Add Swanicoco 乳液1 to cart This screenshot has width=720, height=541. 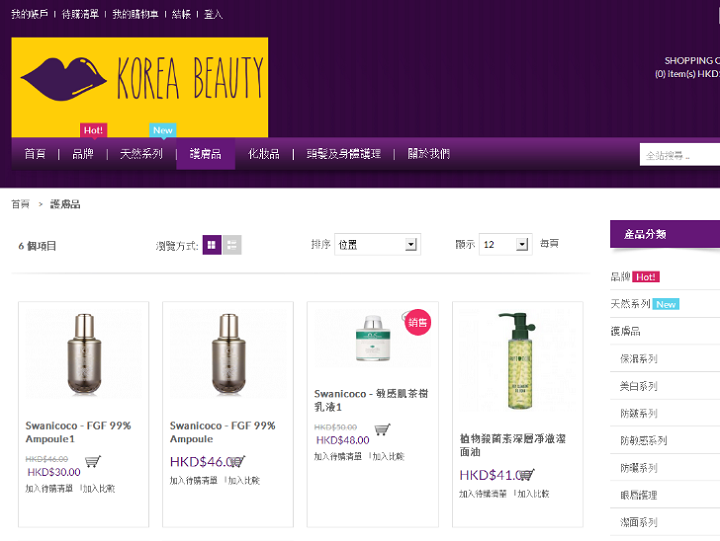(x=382, y=429)
